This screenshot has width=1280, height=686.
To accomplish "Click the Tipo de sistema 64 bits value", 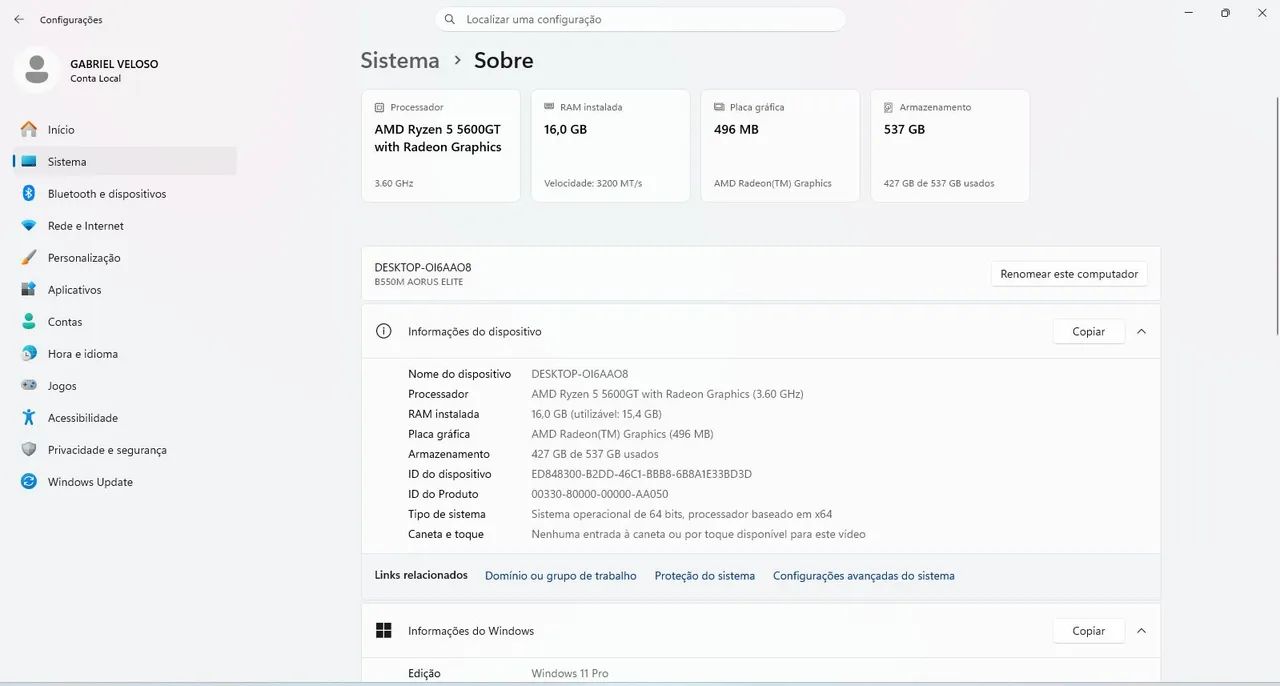I will [681, 514].
